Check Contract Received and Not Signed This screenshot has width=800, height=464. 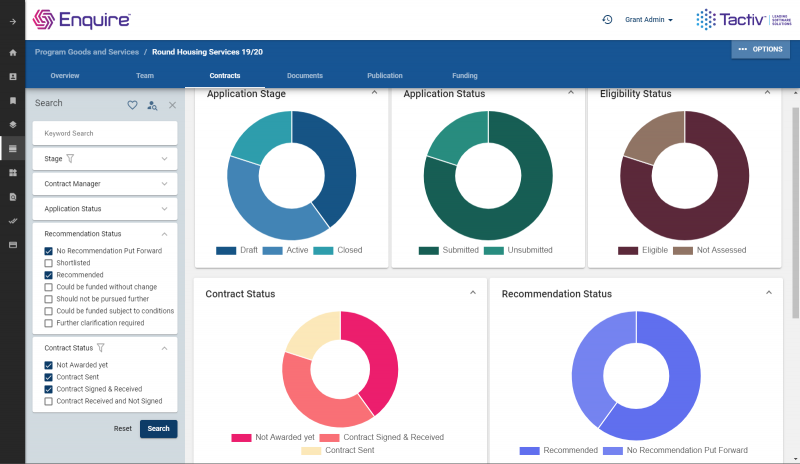pos(48,401)
